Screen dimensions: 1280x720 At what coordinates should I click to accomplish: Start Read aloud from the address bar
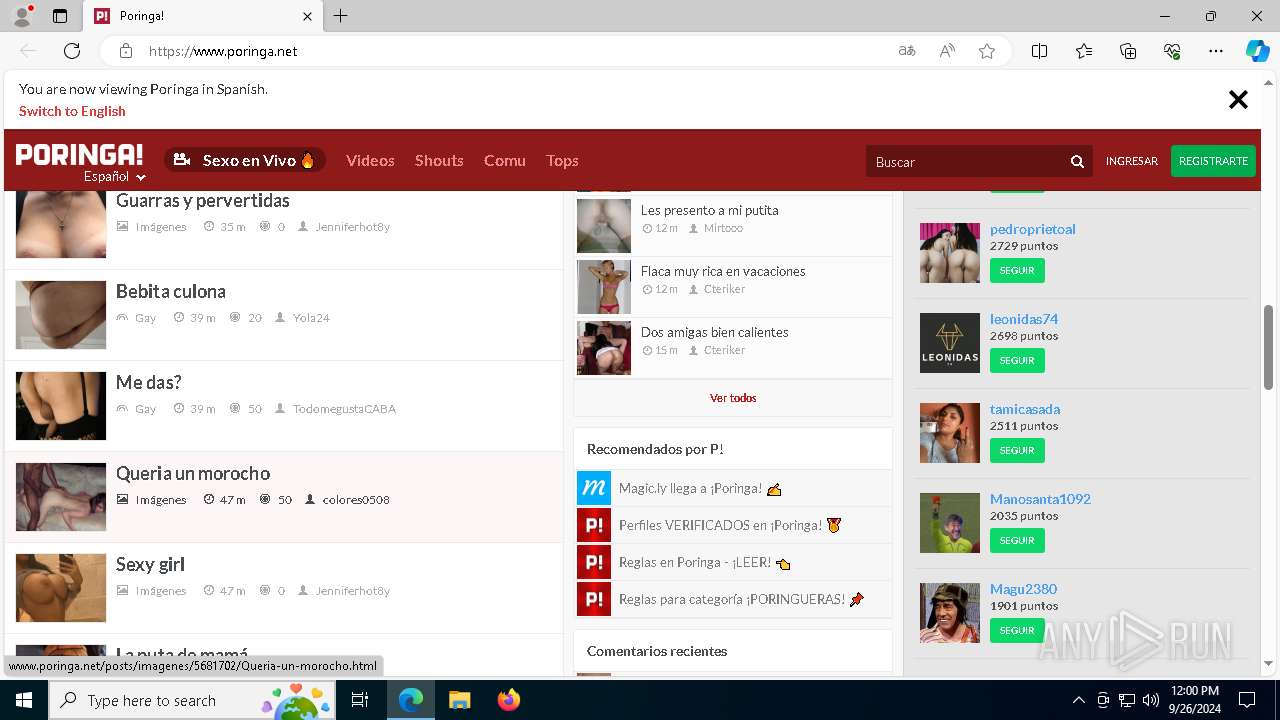click(x=947, y=51)
